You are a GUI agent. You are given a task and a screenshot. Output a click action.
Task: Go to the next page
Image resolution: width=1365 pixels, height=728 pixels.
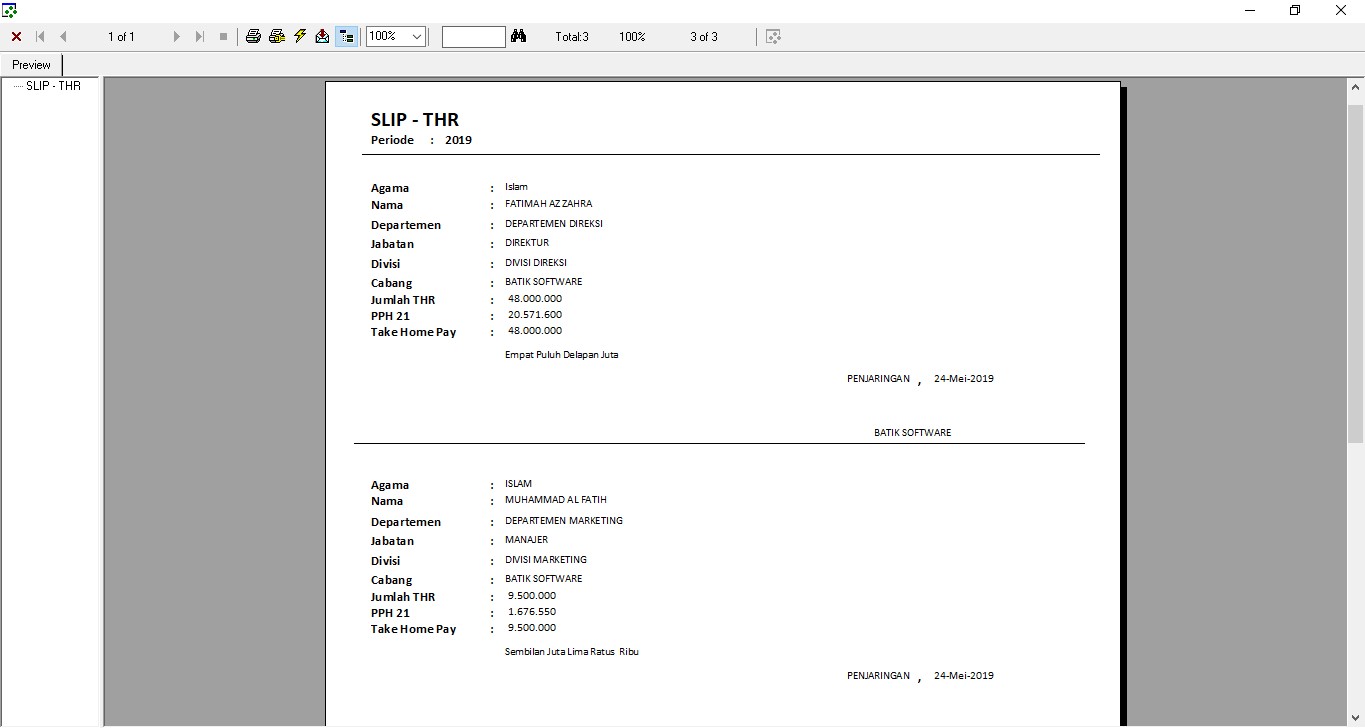(x=177, y=37)
